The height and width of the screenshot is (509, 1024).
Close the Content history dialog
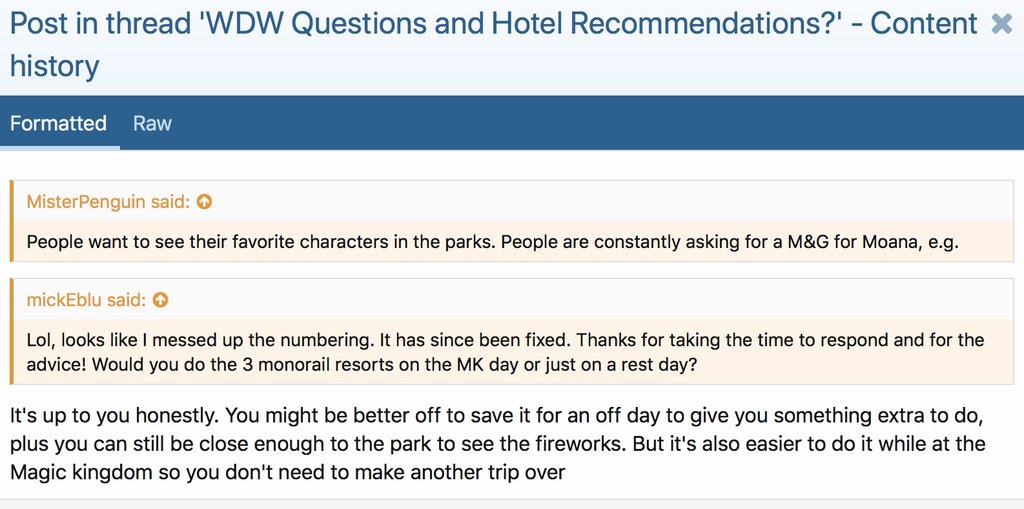click(1001, 24)
